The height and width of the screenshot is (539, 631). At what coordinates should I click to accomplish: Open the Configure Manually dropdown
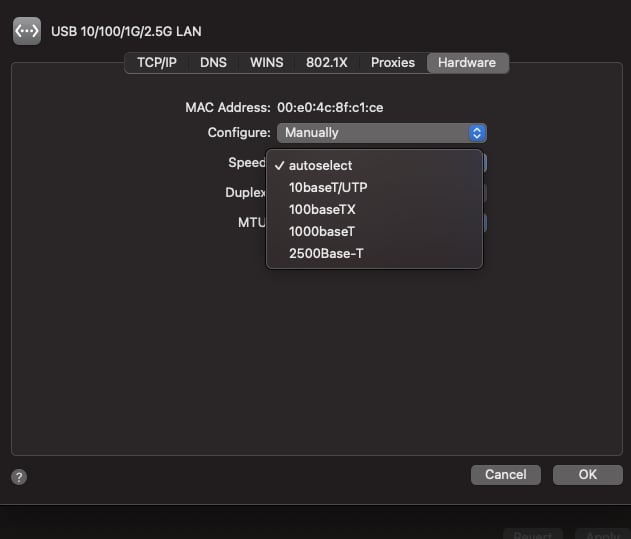(381, 133)
